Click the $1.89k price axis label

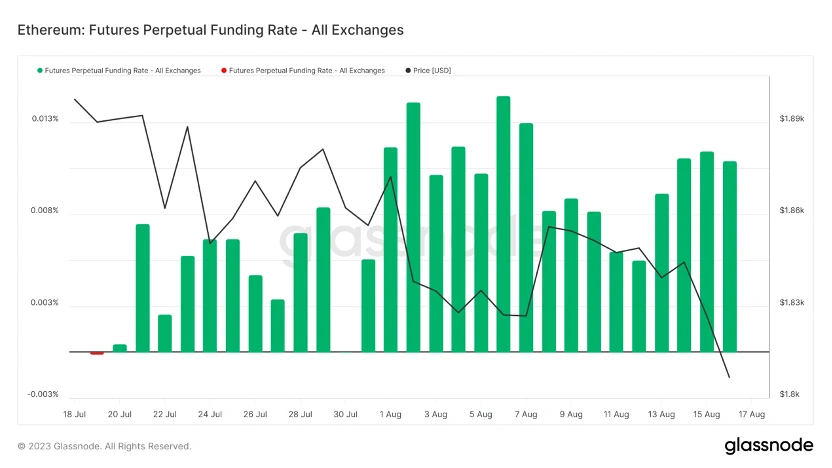[791, 119]
